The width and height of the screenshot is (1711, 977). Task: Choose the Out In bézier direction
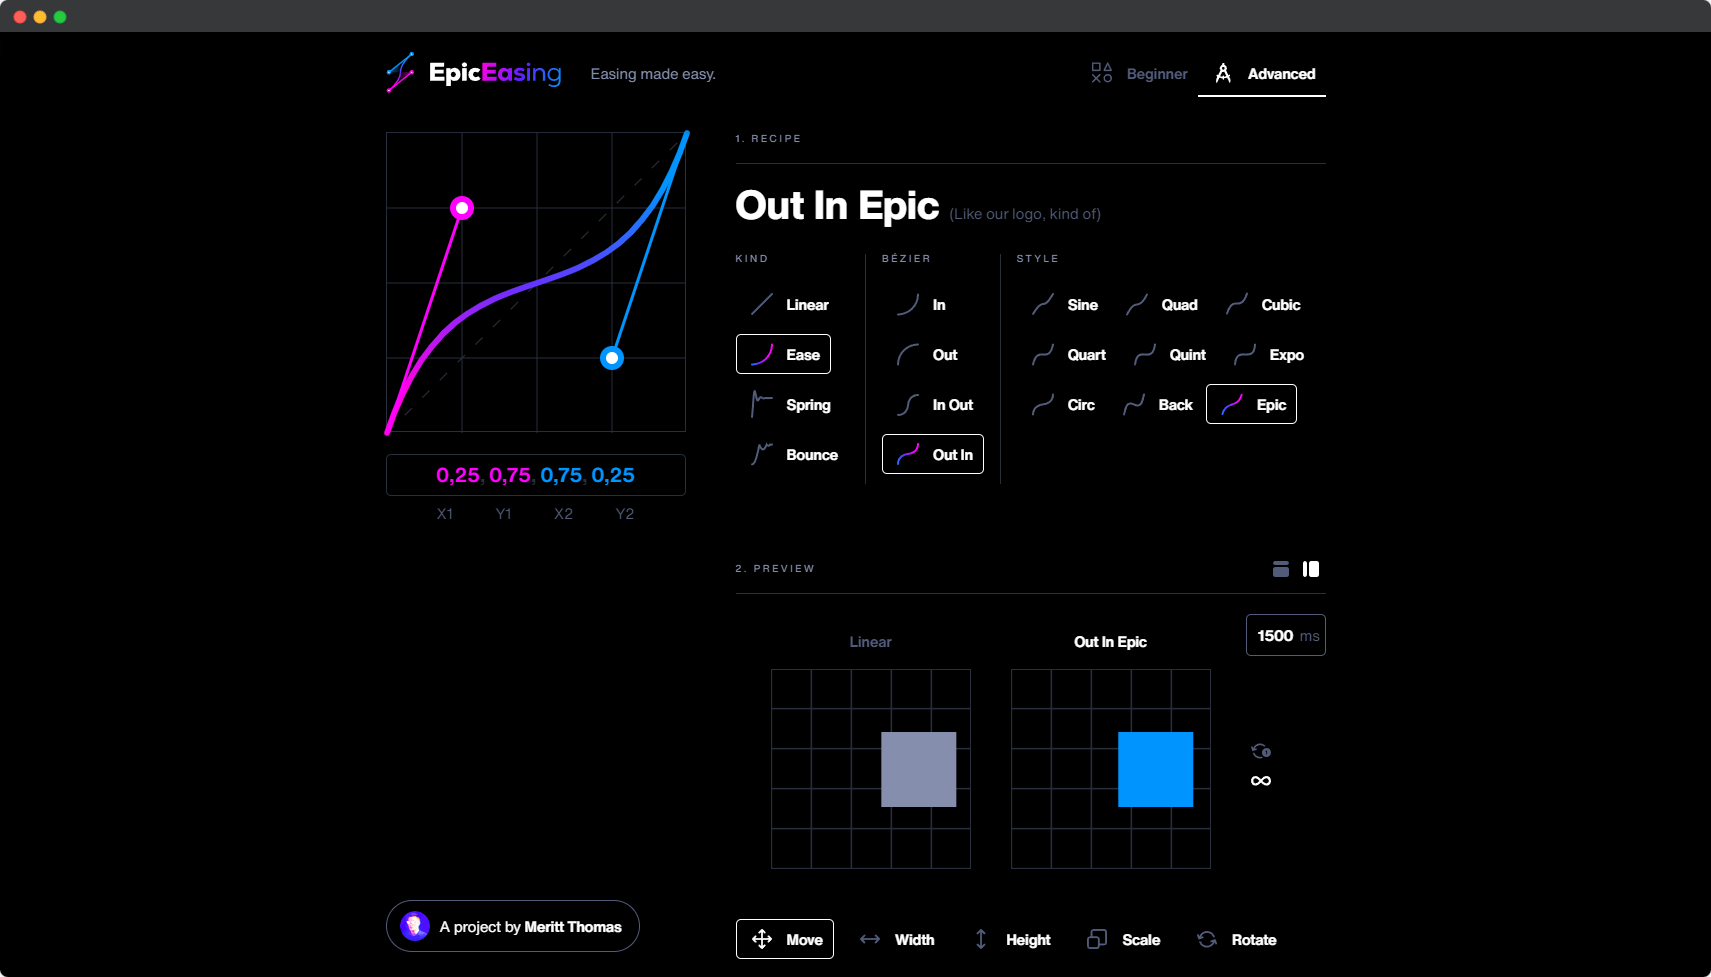[933, 454]
